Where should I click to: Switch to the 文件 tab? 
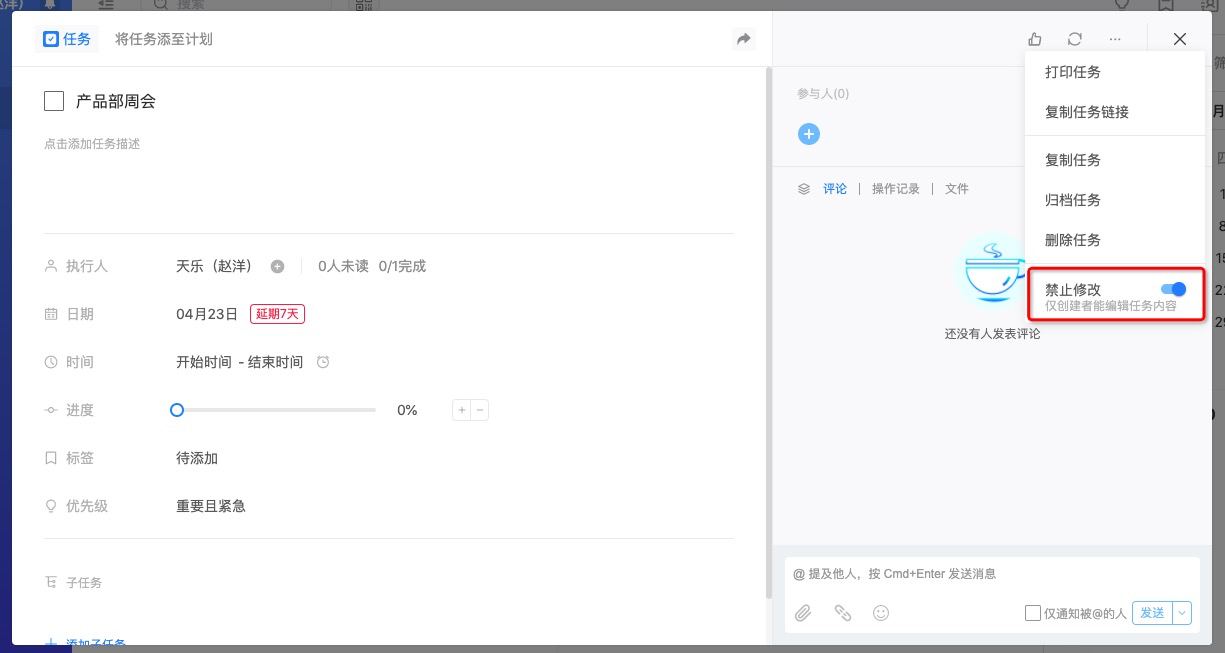point(957,188)
